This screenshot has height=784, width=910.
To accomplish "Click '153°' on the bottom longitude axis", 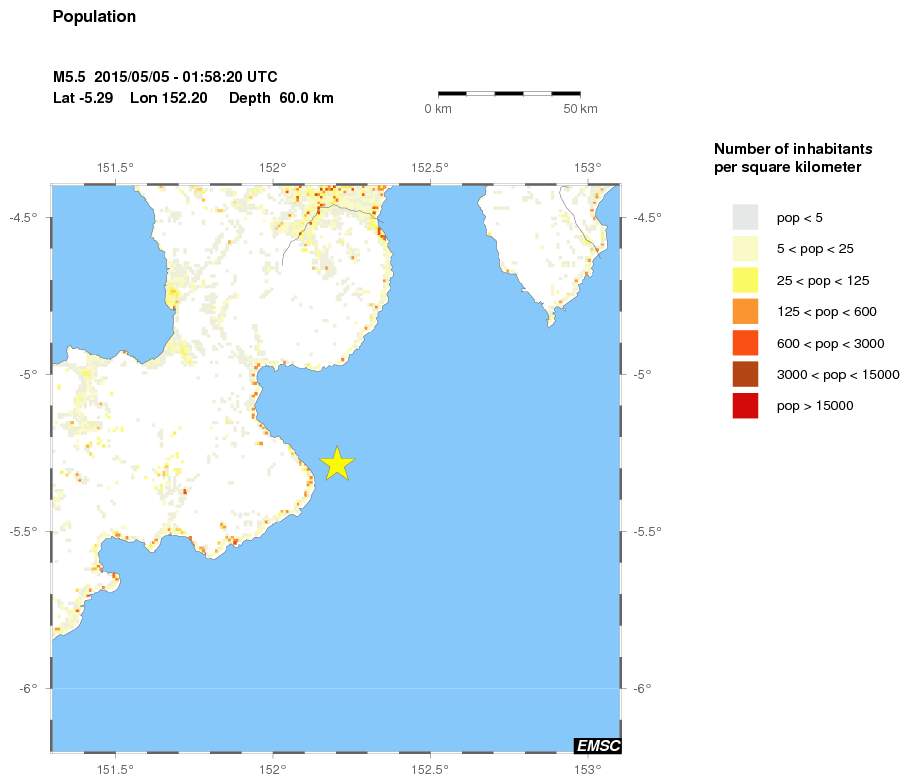I will [588, 769].
